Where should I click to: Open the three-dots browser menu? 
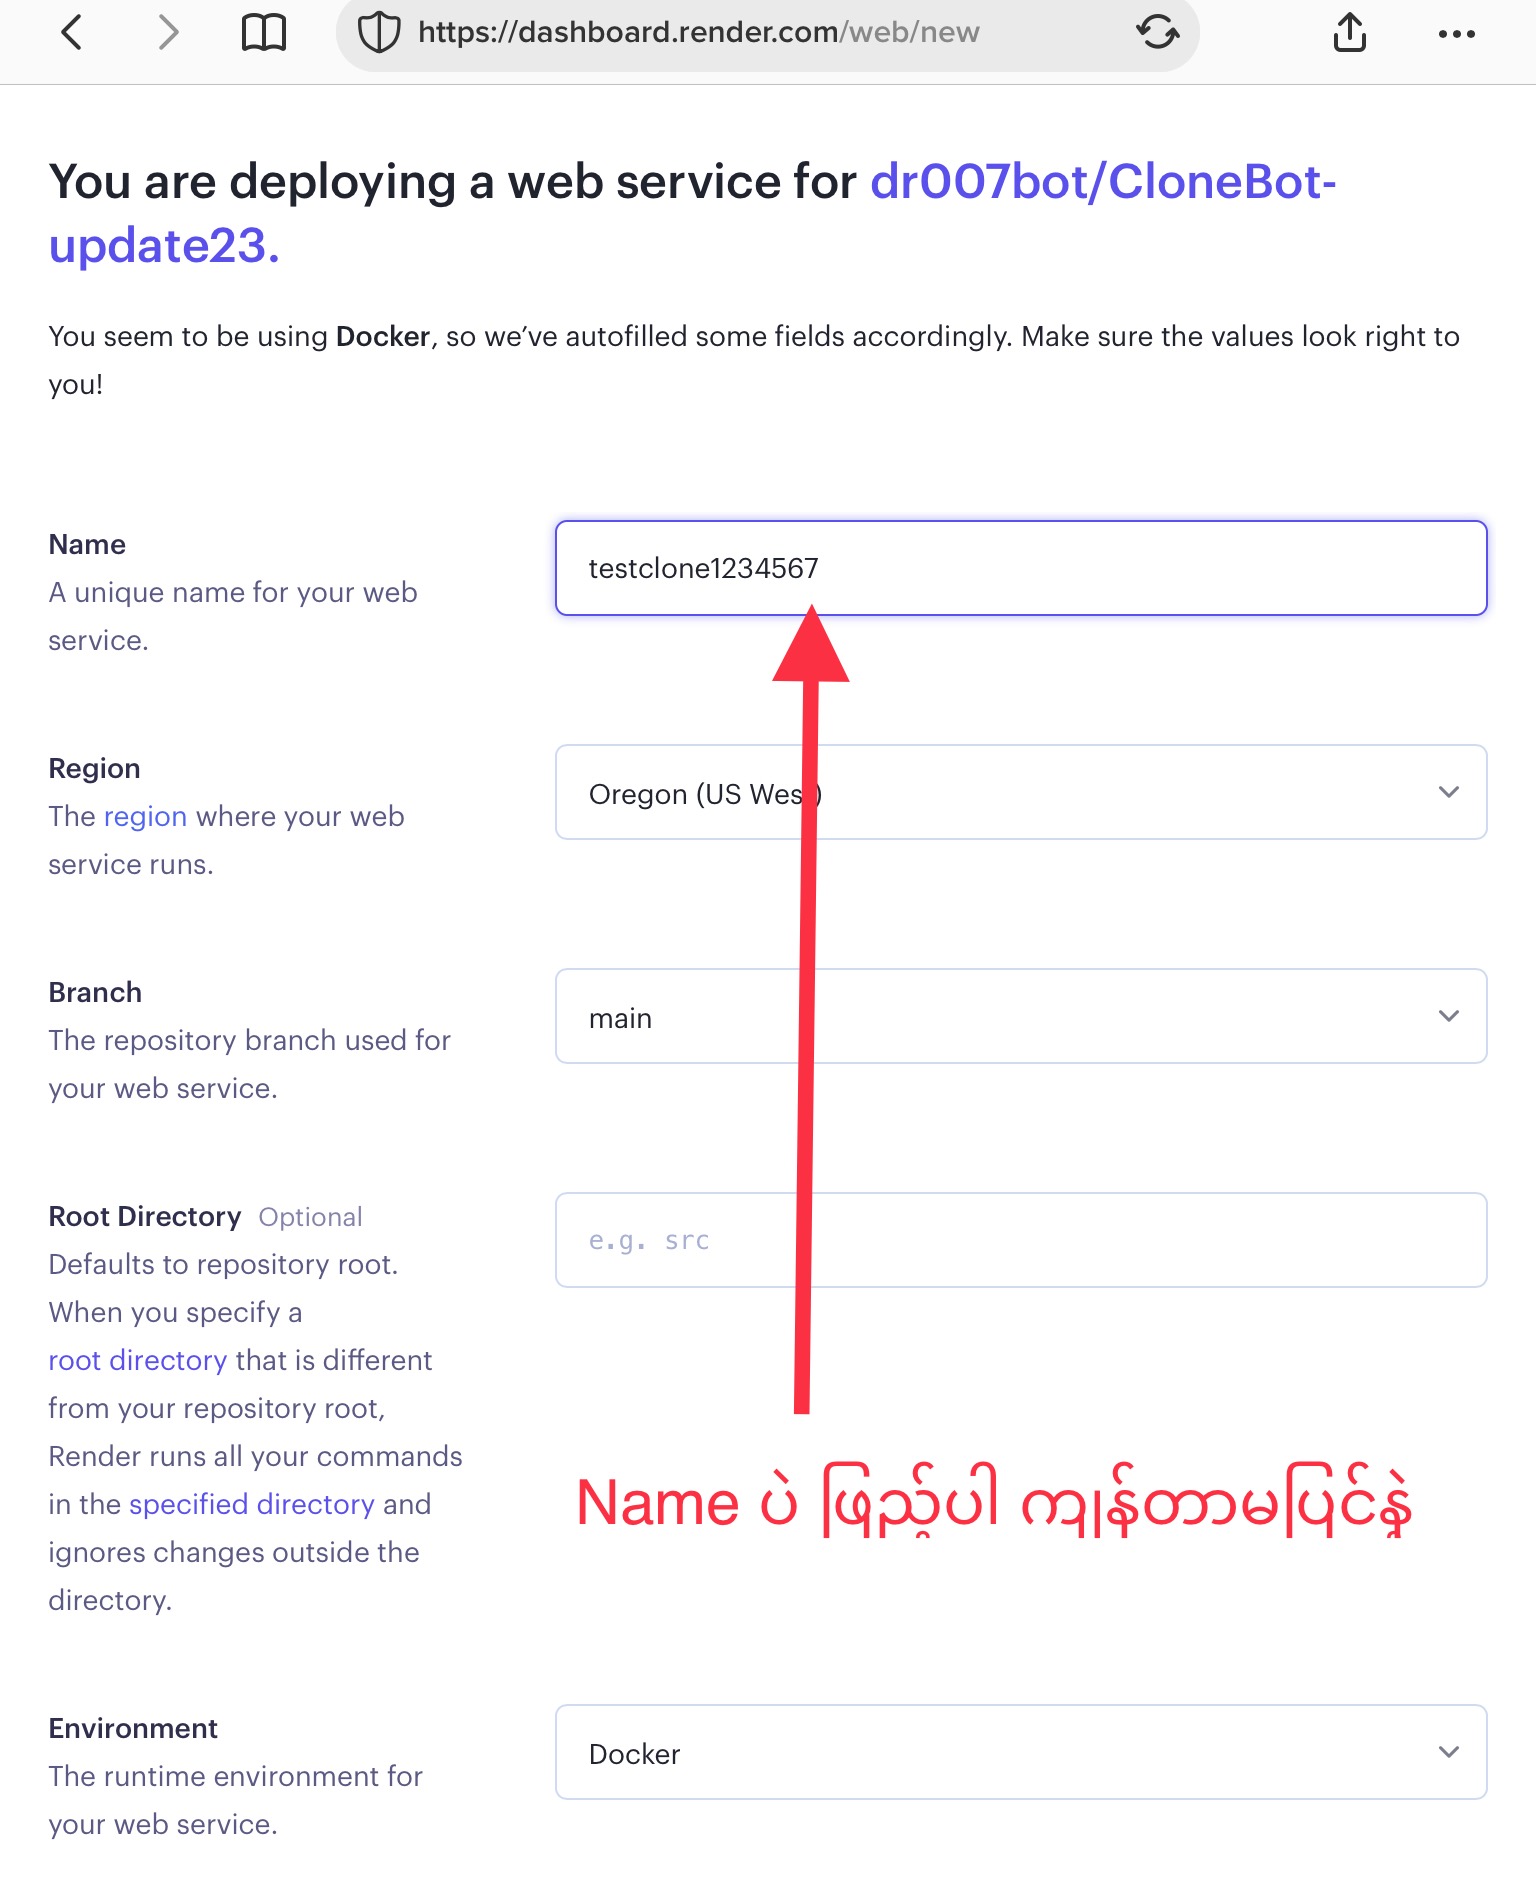click(x=1456, y=34)
